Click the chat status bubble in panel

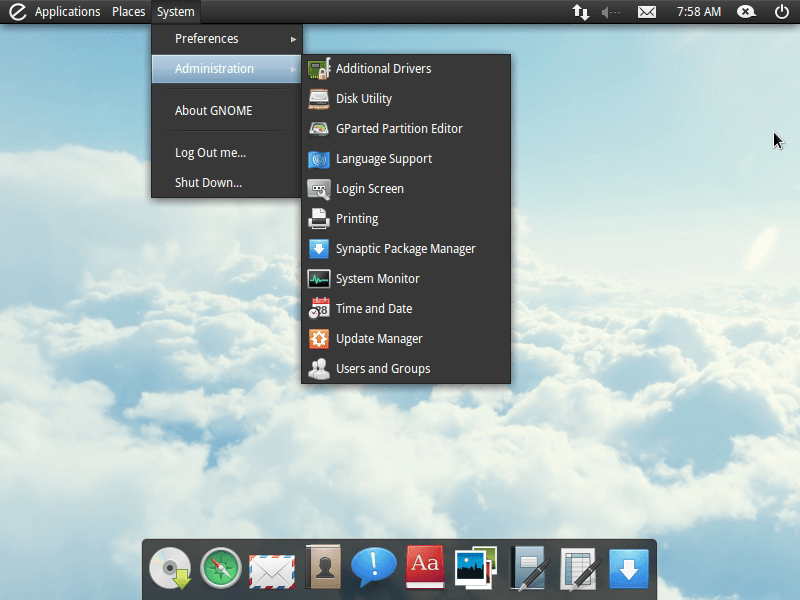click(746, 12)
